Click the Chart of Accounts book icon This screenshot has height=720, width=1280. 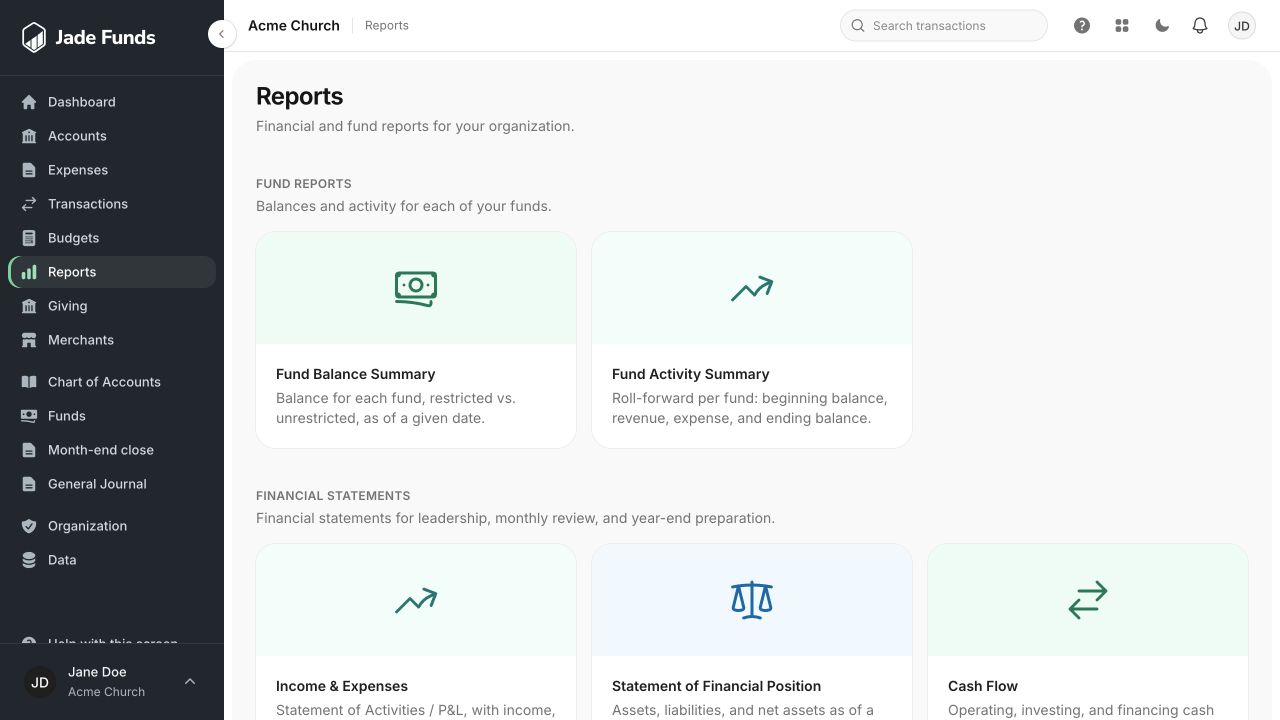click(x=29, y=382)
